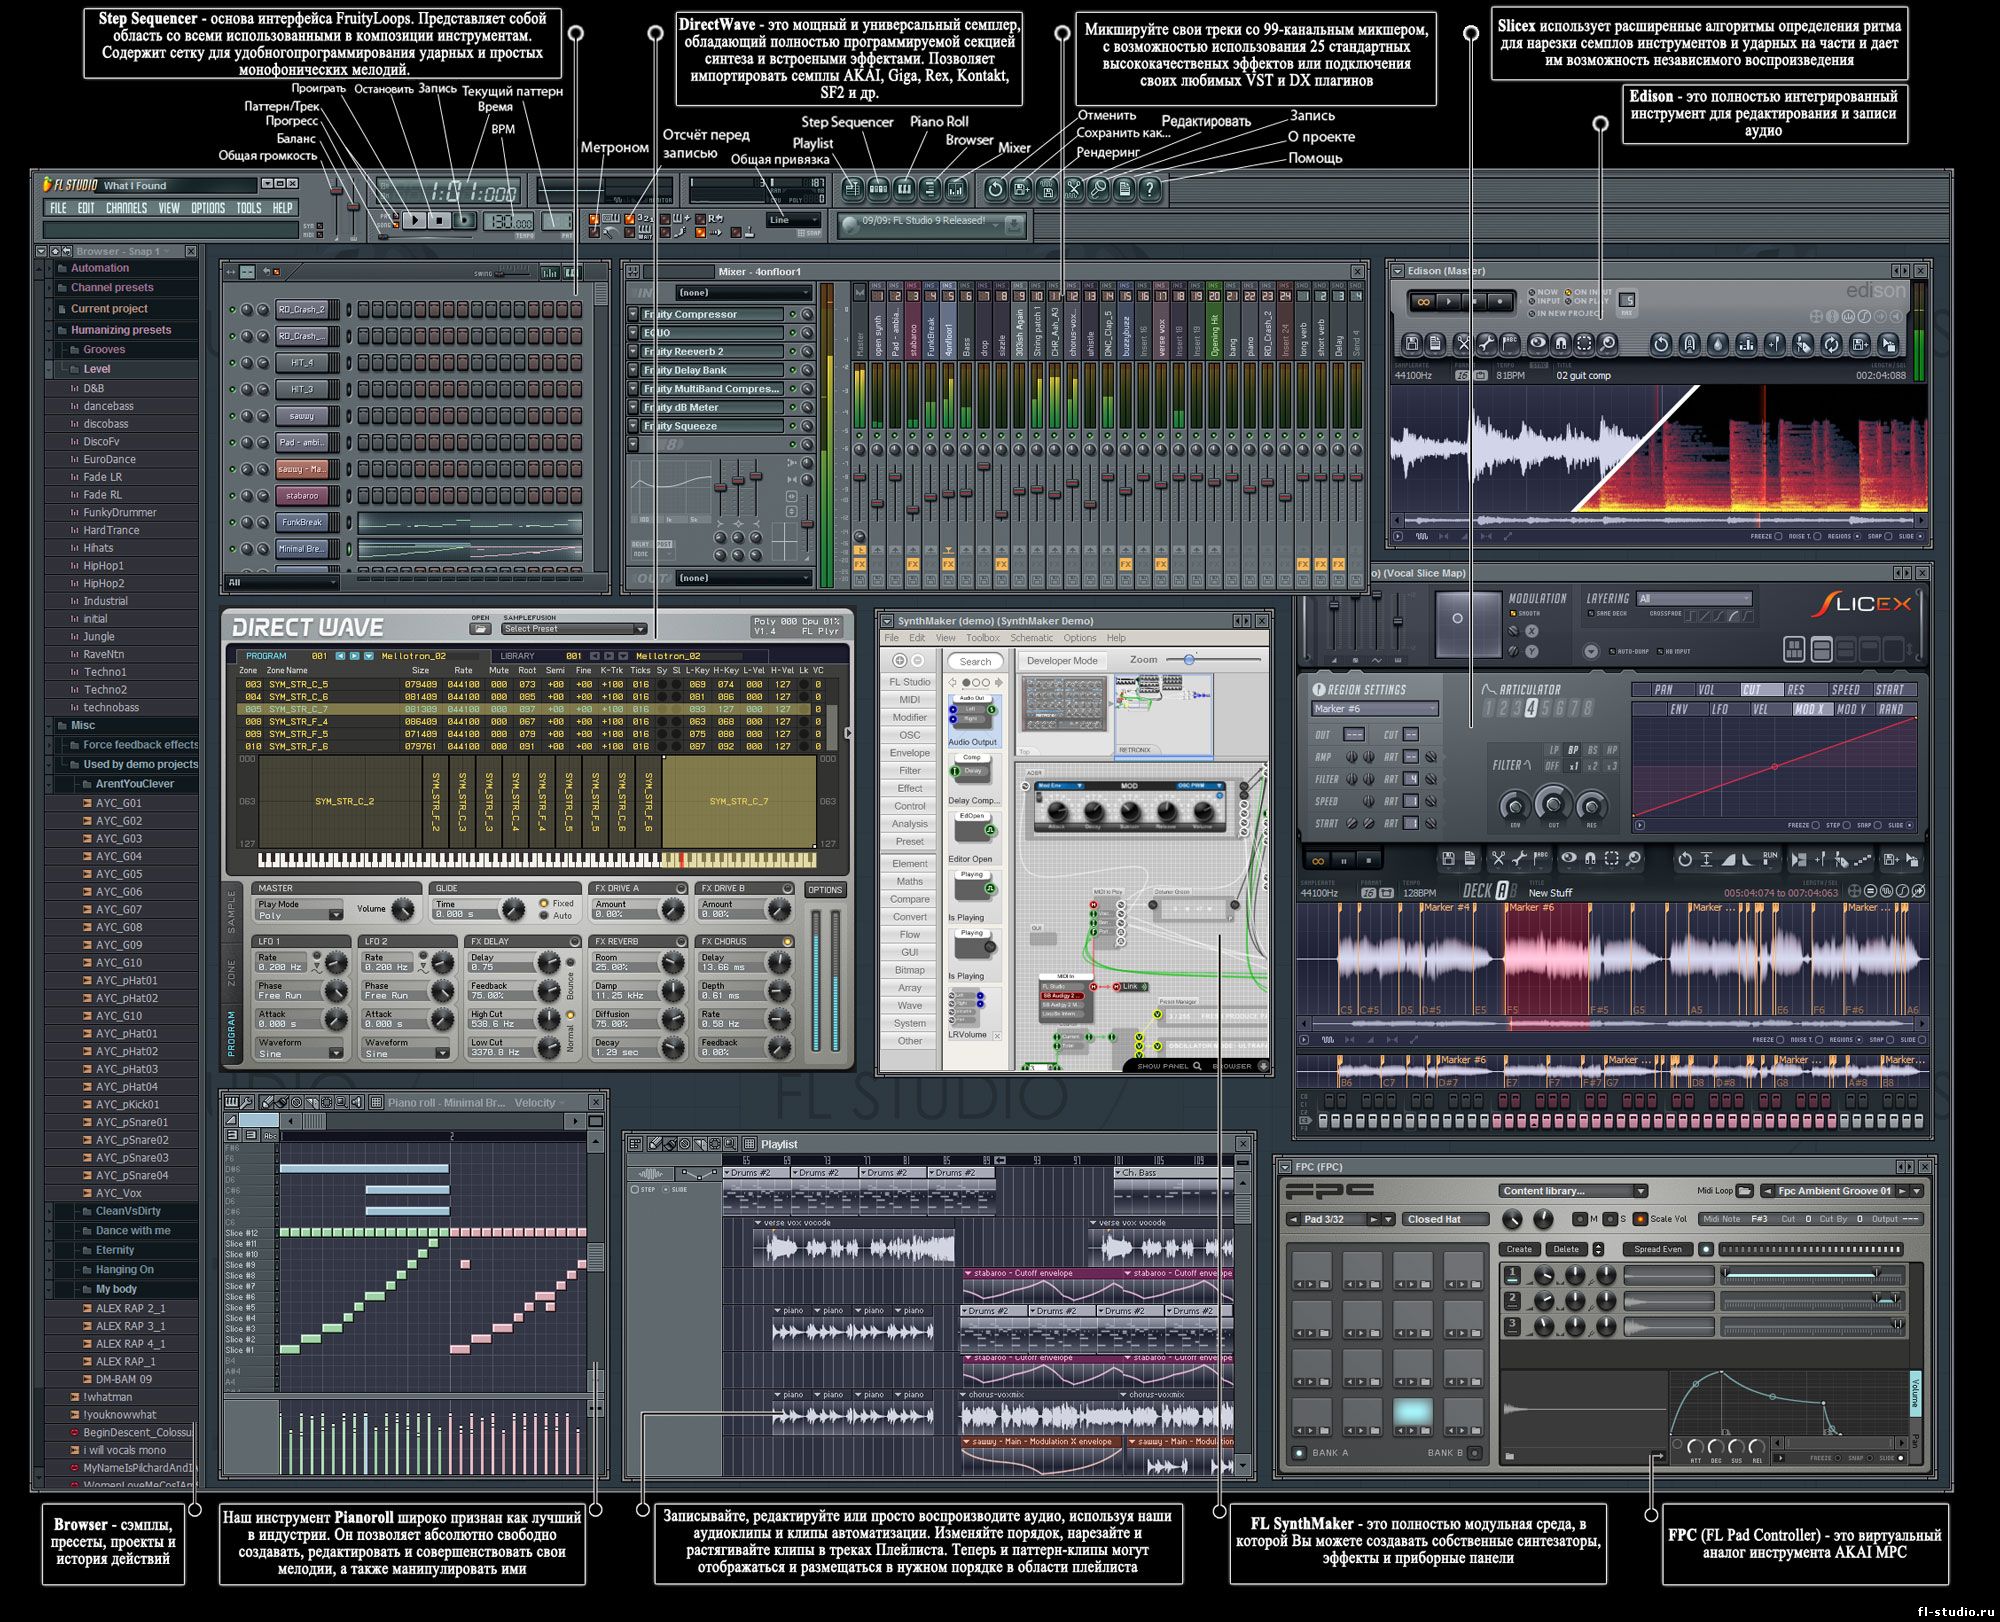Viewport: 2000px width, 1622px height.
Task: Open the Line snap dropdown
Action: [x=794, y=220]
